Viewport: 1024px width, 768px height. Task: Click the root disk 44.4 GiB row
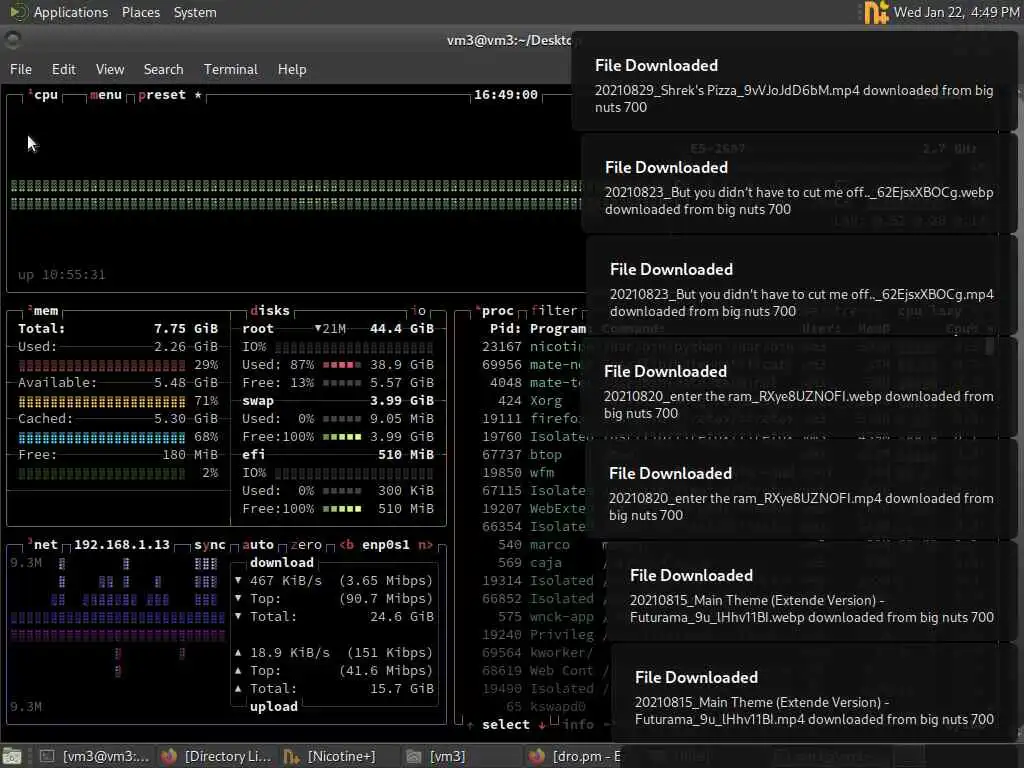coord(338,328)
